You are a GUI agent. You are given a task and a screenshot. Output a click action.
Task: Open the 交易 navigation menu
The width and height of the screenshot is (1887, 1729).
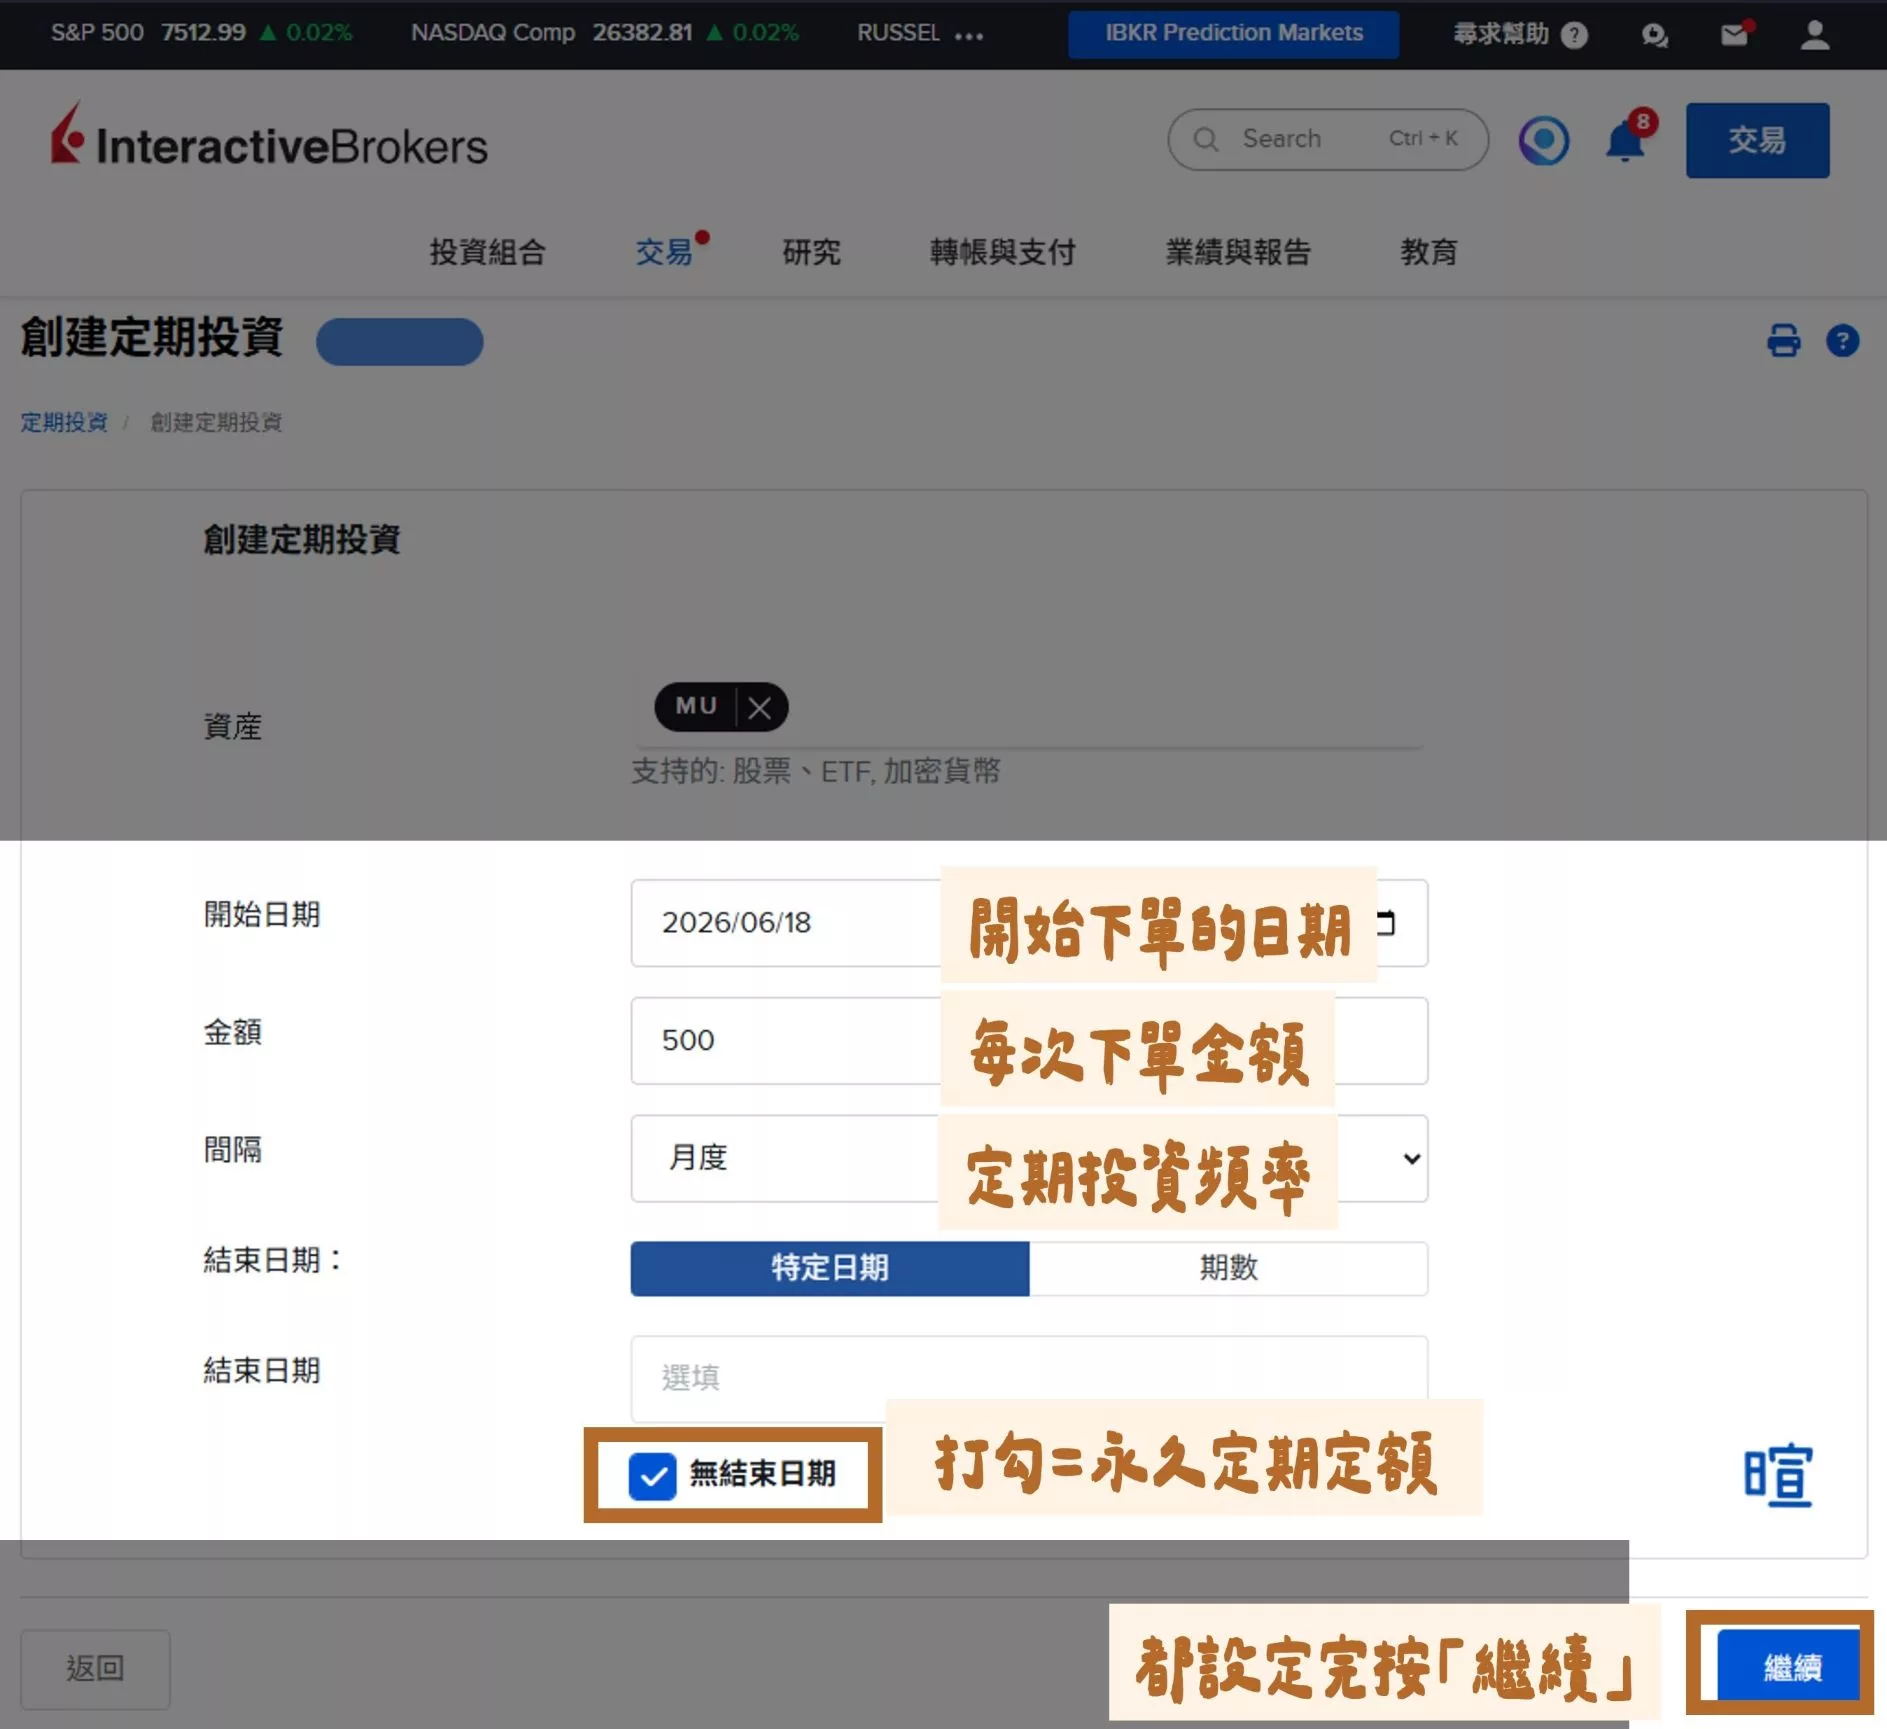(x=664, y=252)
